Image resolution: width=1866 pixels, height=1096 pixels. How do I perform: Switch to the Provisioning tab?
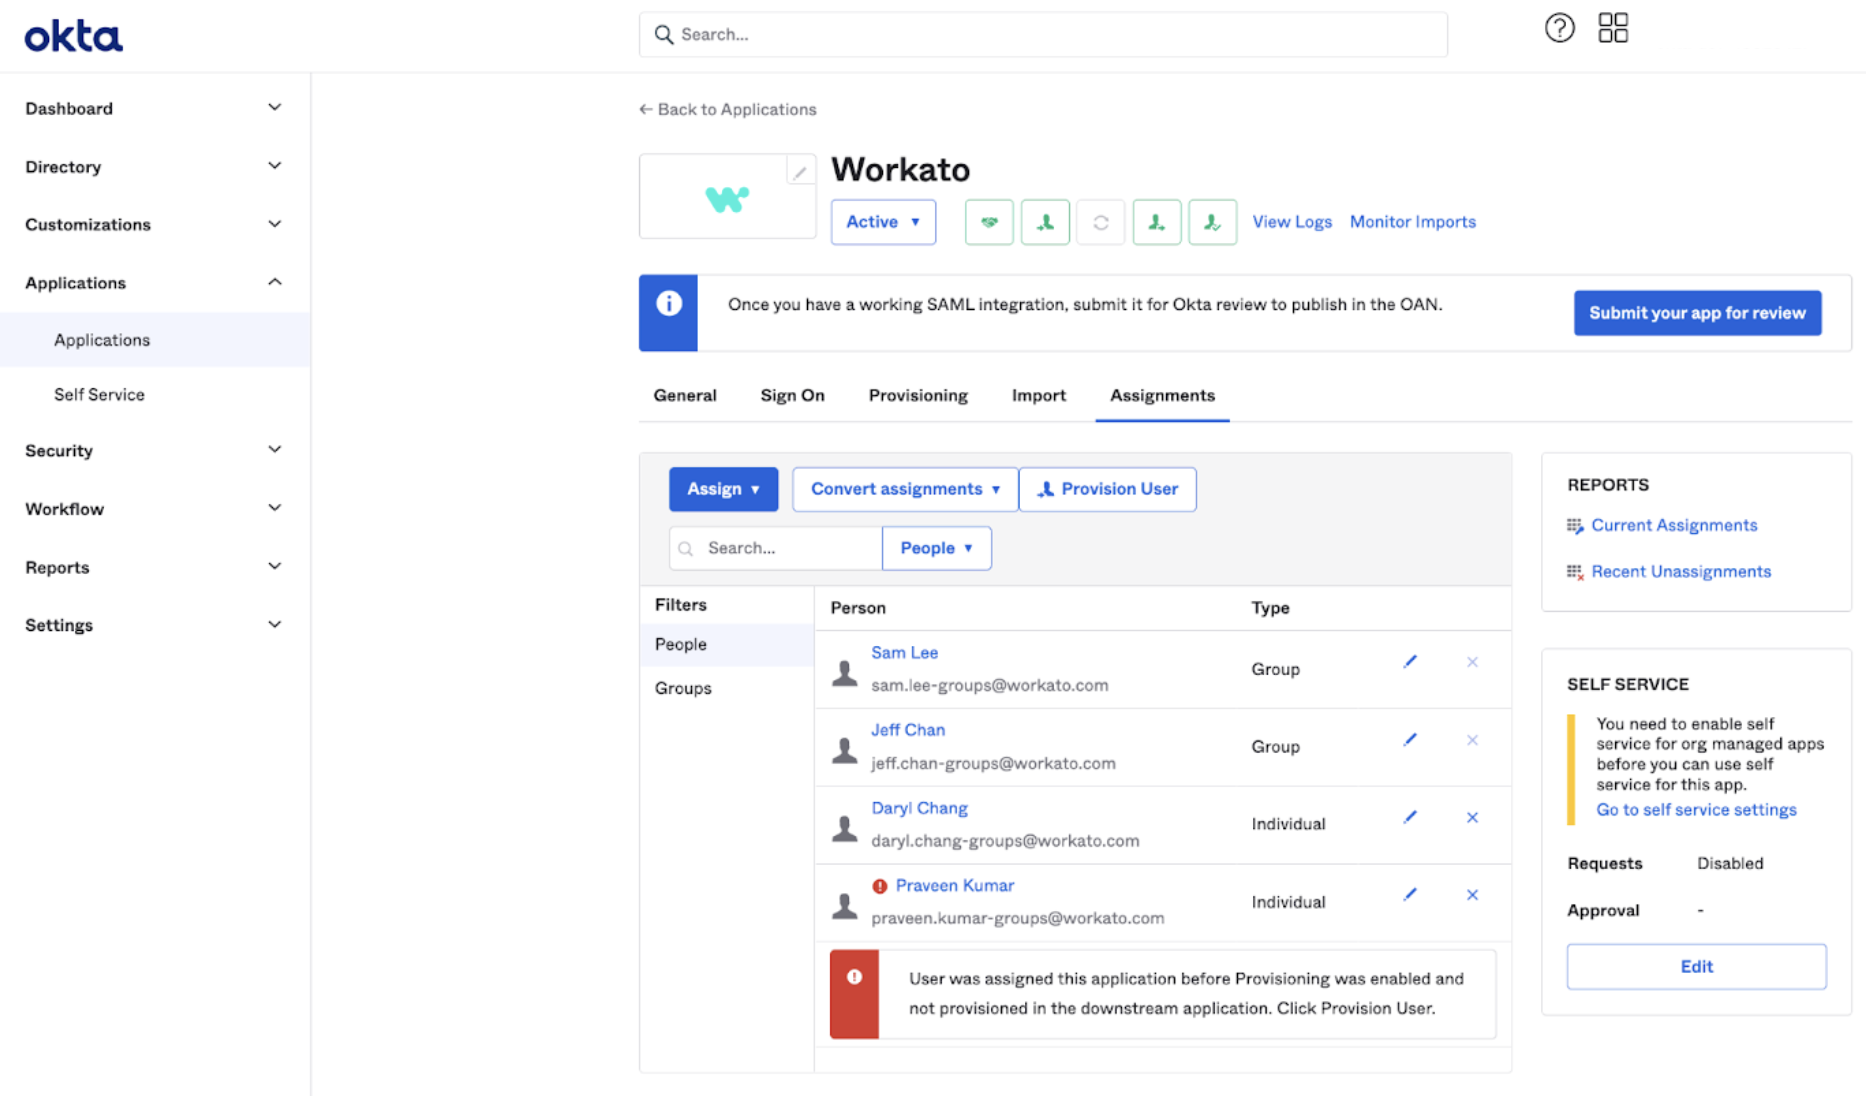(917, 395)
